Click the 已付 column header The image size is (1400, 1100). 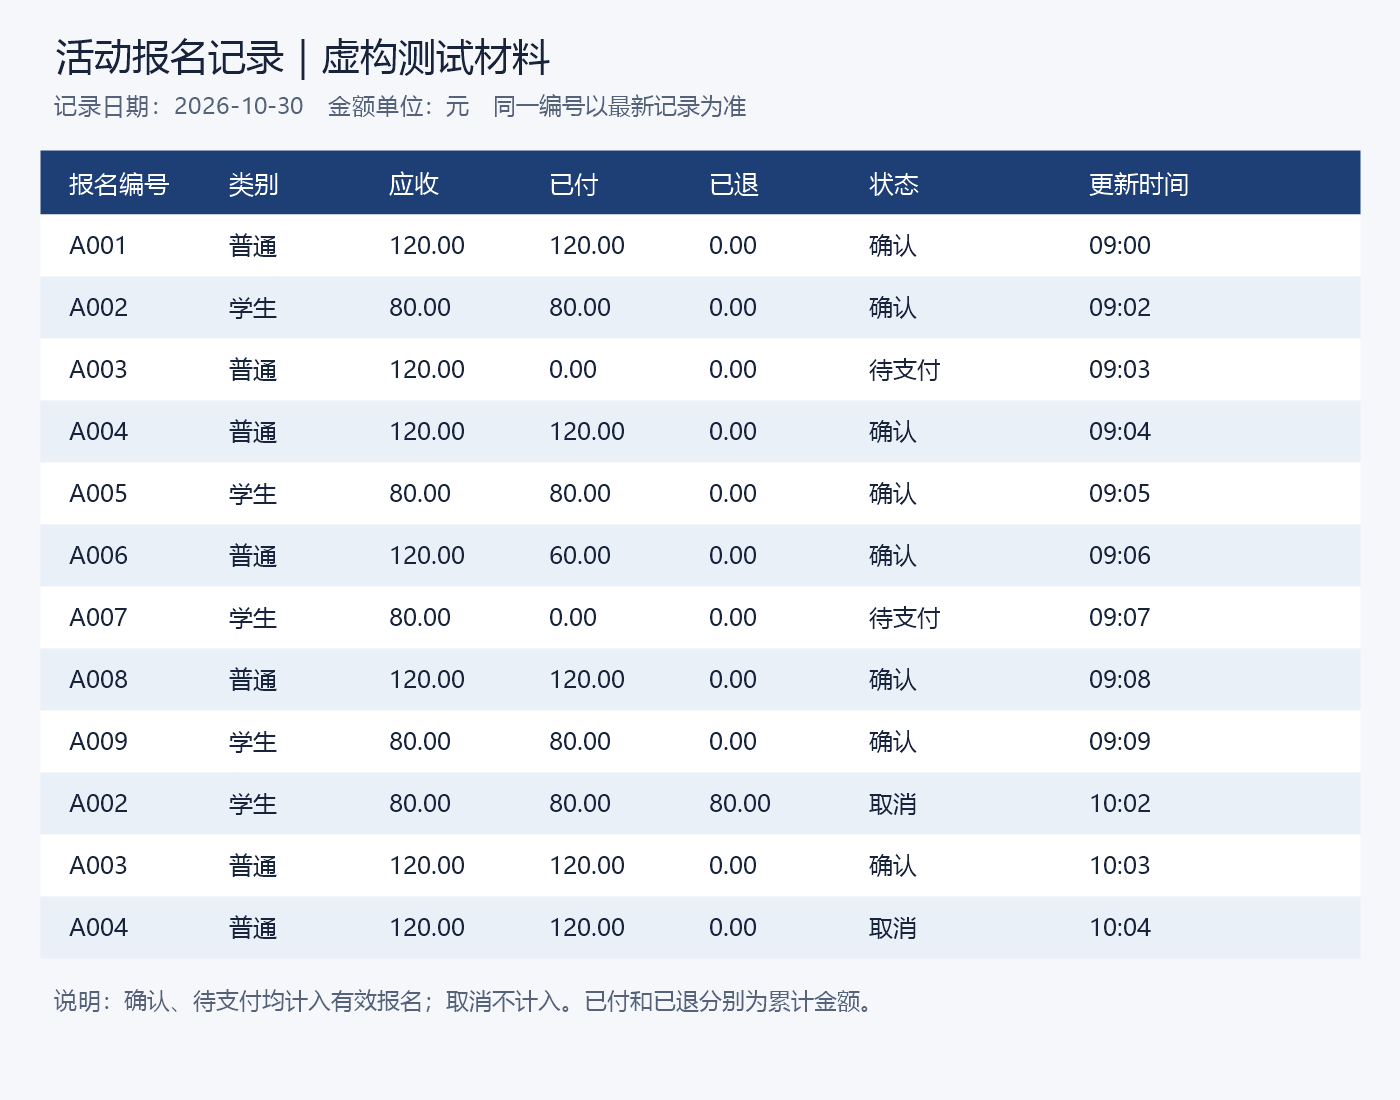574,184
